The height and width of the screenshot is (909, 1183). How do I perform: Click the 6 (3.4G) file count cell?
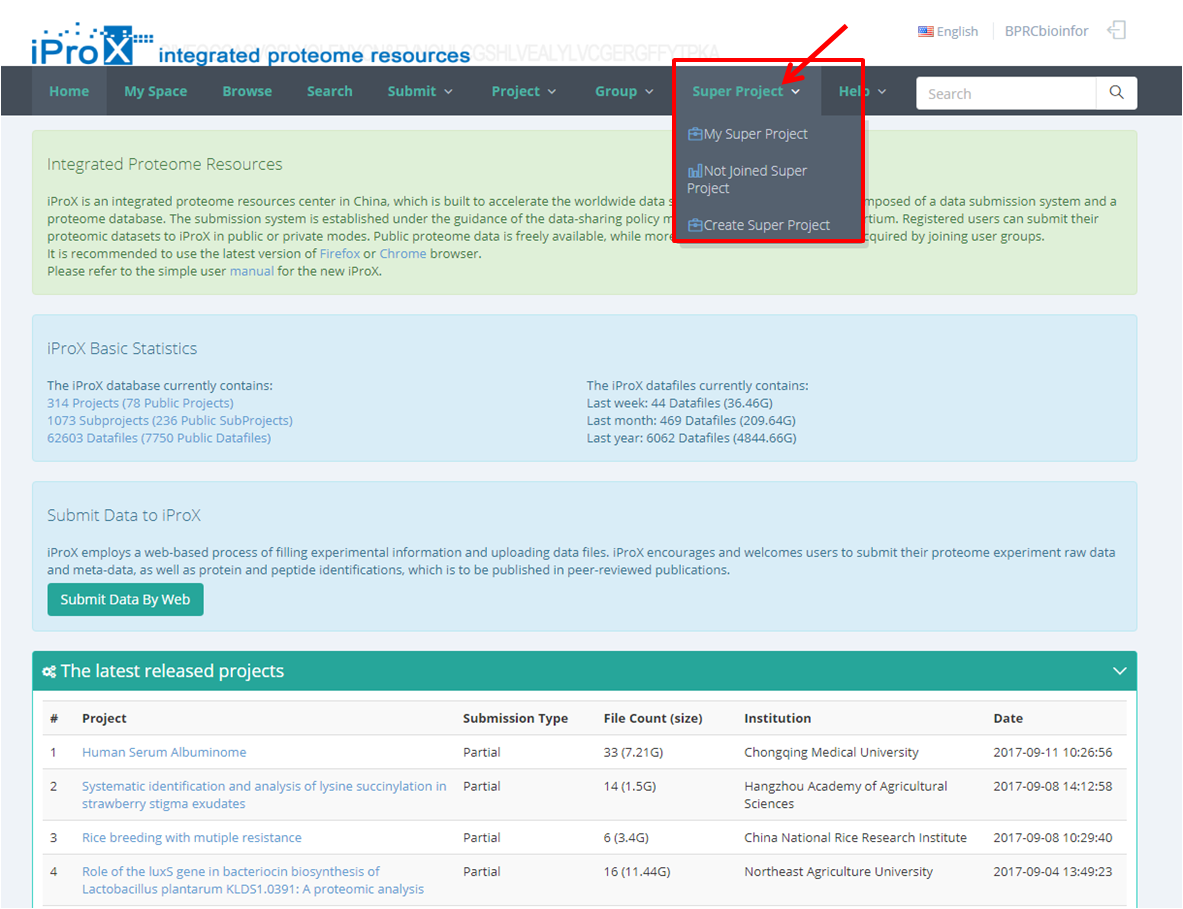(625, 837)
